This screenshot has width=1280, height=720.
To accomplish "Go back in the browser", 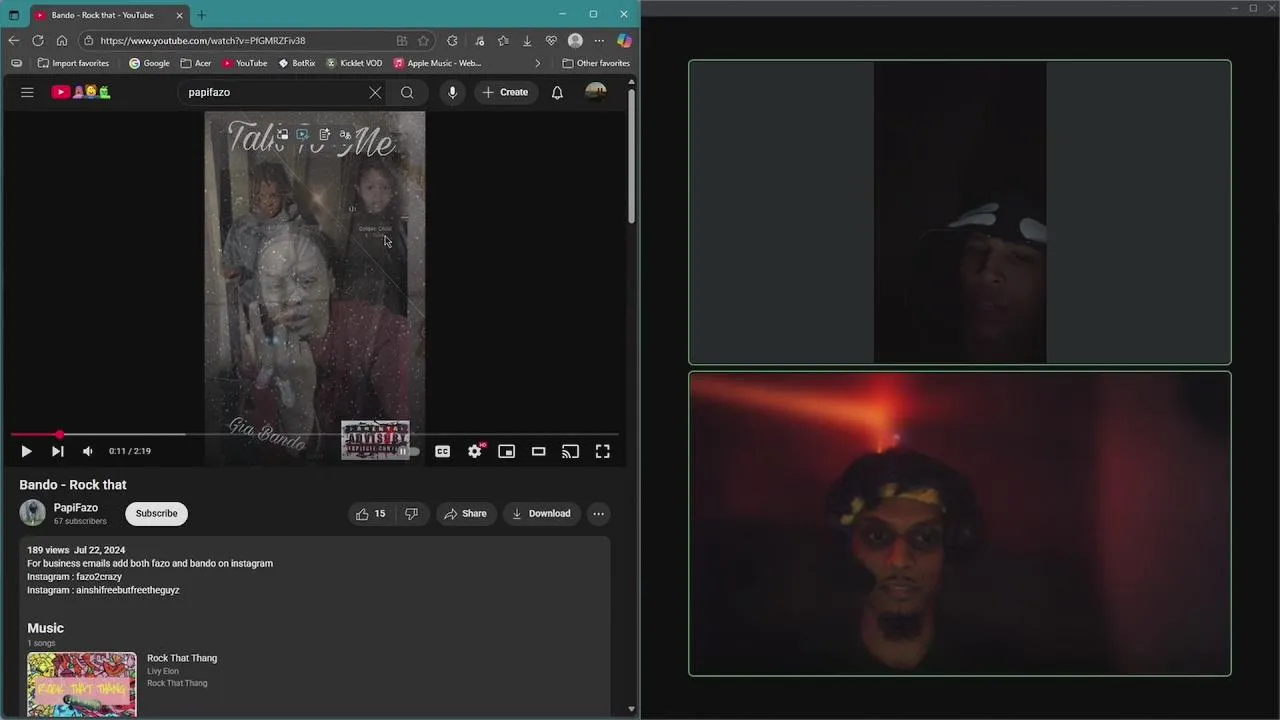I will point(13,41).
